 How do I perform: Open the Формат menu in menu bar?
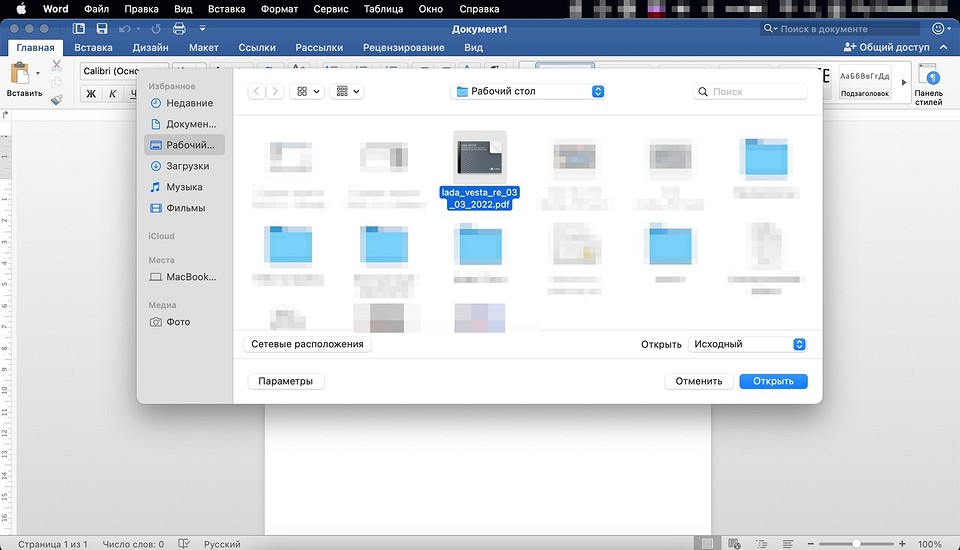point(278,9)
